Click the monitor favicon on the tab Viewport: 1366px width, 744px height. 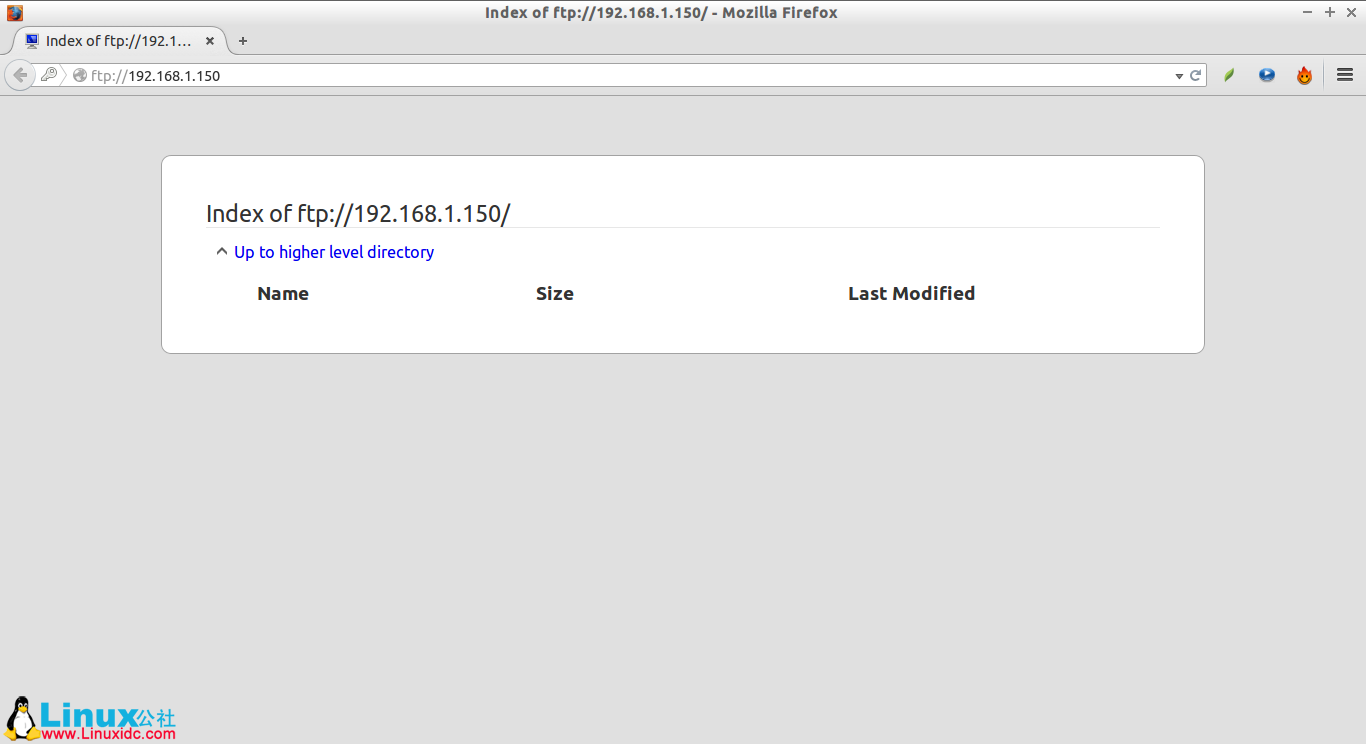tap(32, 41)
